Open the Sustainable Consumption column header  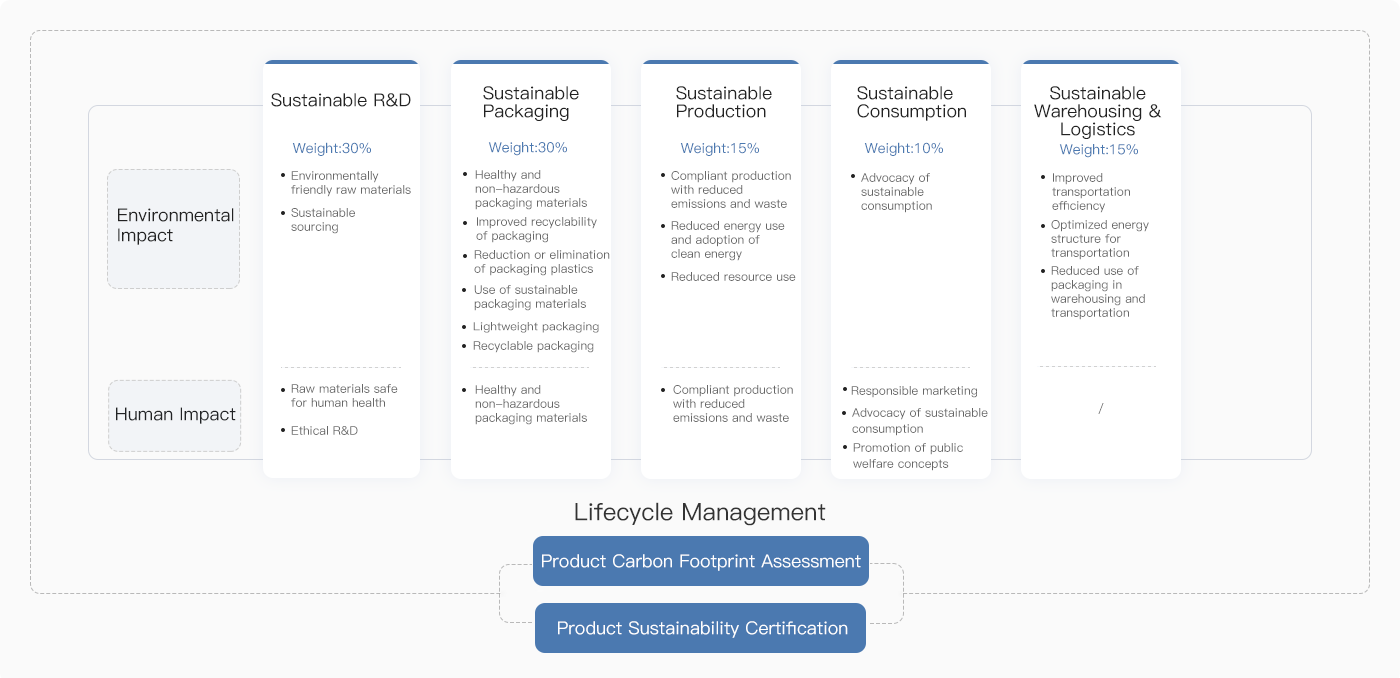[911, 102]
